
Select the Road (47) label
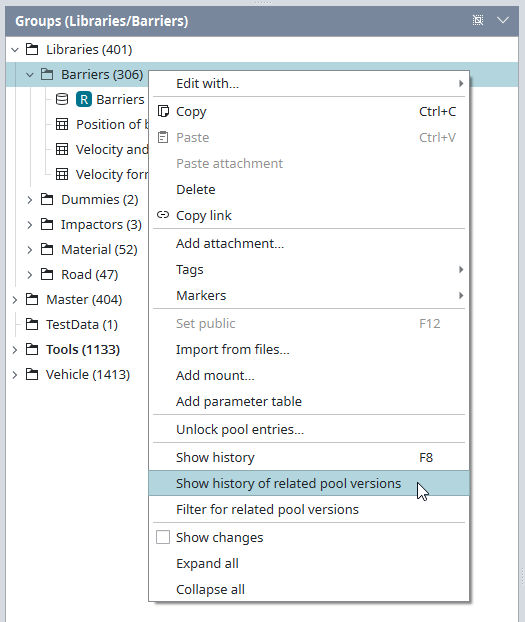point(89,274)
